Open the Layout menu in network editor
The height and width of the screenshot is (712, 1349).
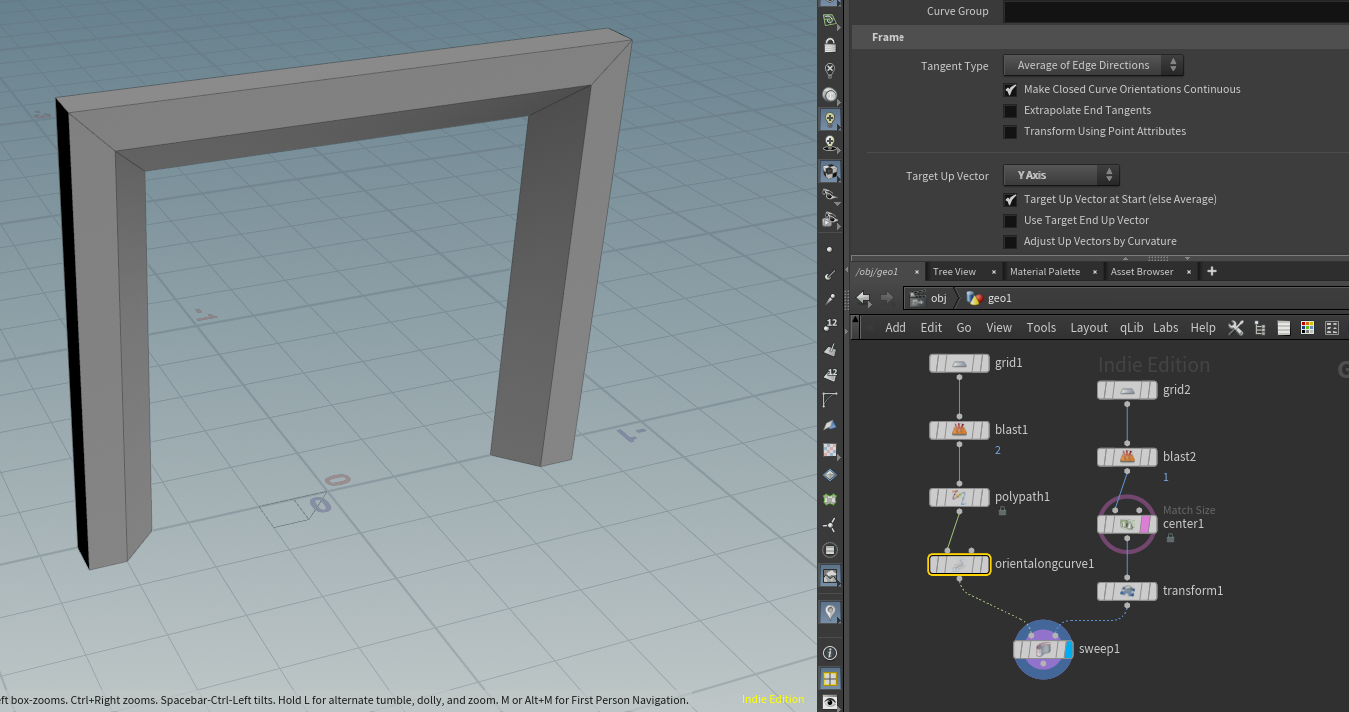[1088, 328]
